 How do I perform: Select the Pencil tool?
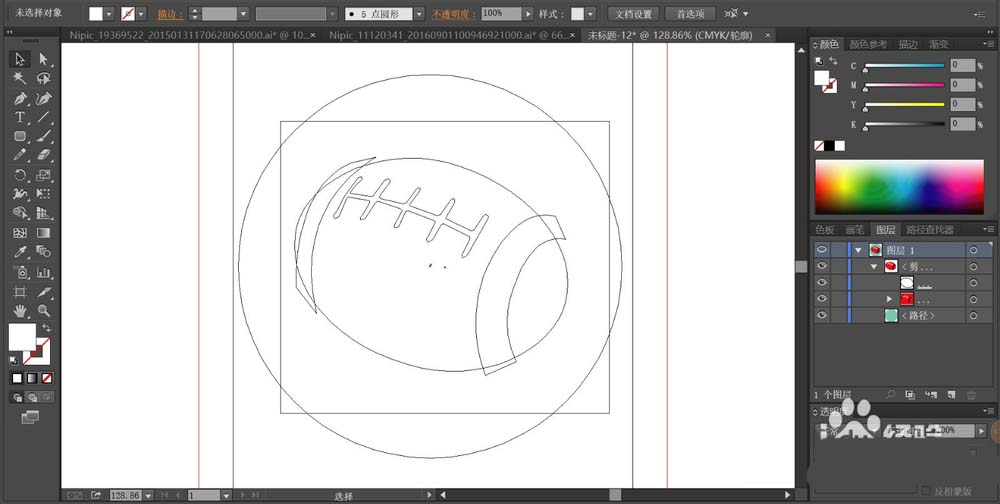coord(20,156)
